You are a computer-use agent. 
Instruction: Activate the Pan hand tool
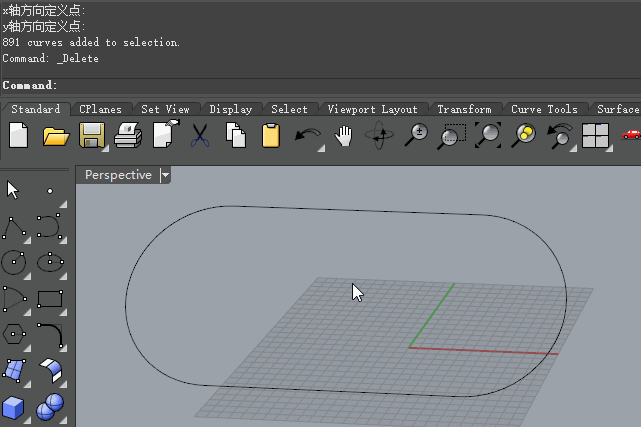tap(343, 136)
